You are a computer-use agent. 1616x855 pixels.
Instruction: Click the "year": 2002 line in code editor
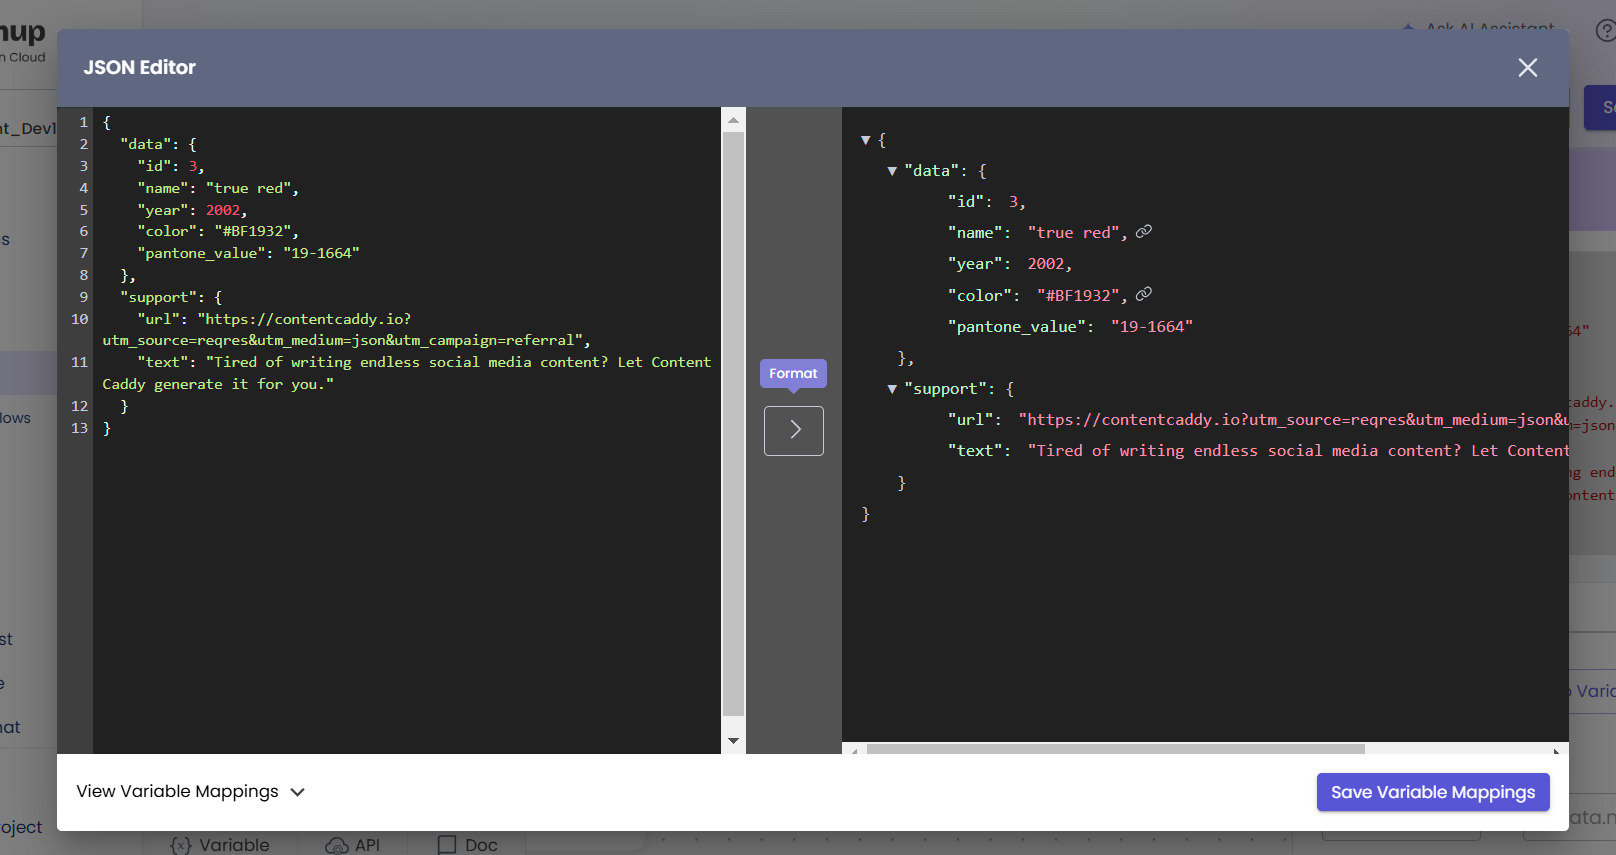[192, 210]
